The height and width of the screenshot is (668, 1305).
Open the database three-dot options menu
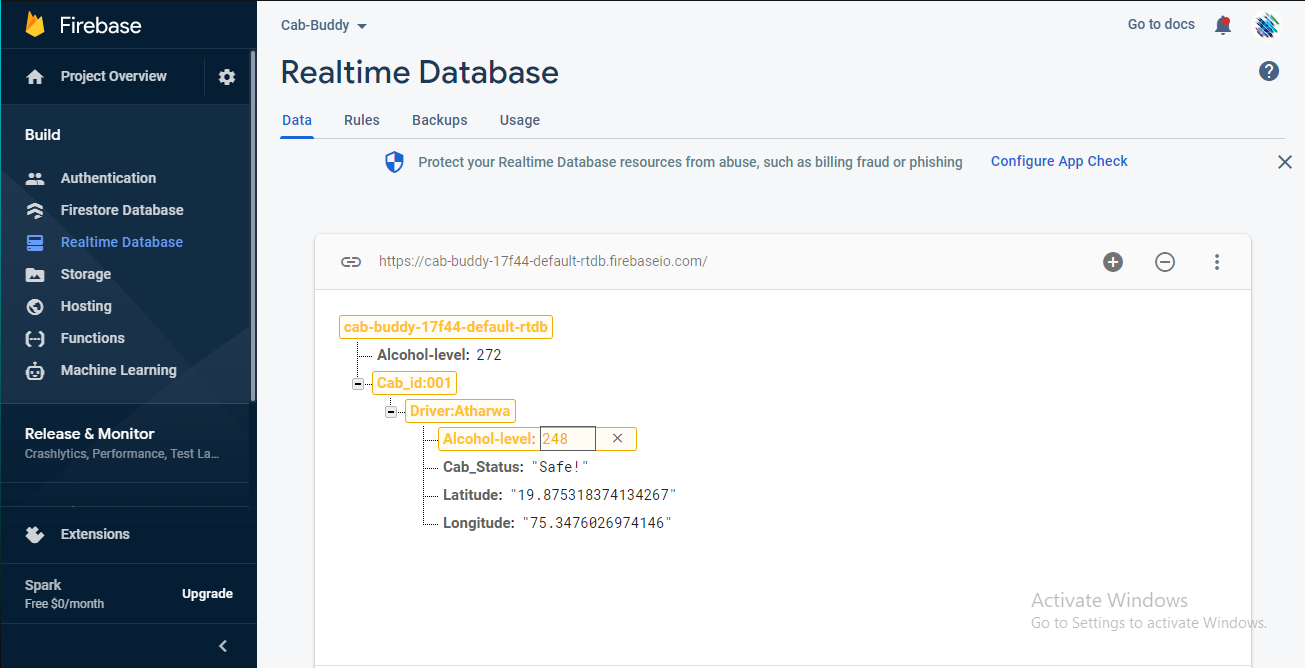pyautogui.click(x=1217, y=262)
